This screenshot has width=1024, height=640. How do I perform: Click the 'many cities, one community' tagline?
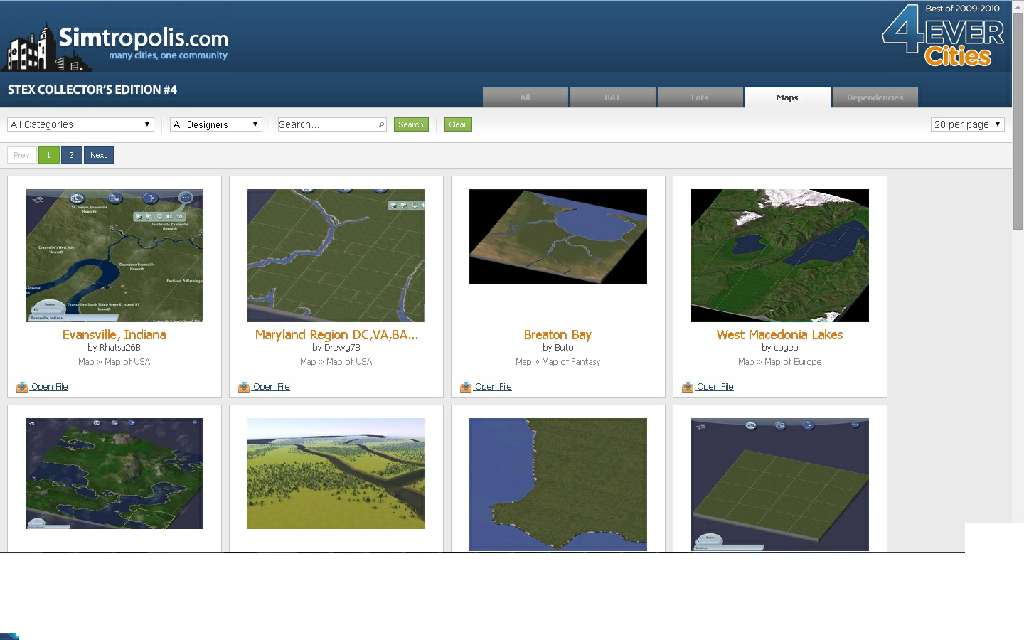coord(168,56)
